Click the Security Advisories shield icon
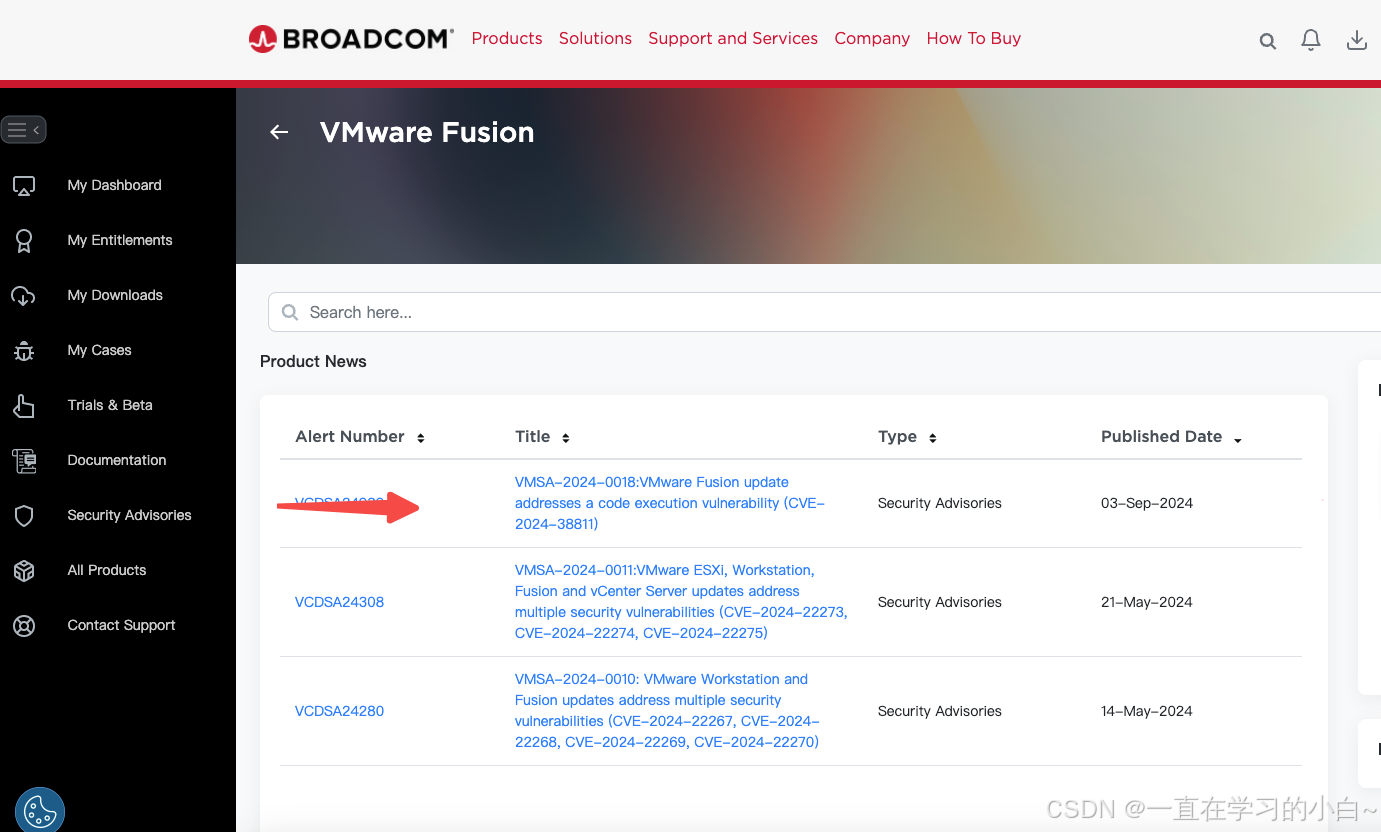 [24, 516]
